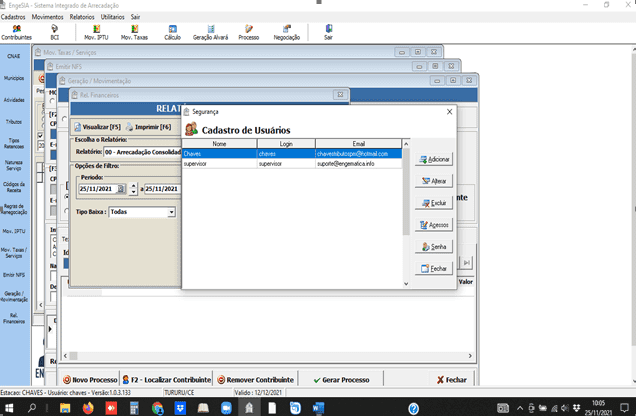The width and height of the screenshot is (636, 416).
Task: Open the Relatórios menu
Action: click(x=82, y=17)
